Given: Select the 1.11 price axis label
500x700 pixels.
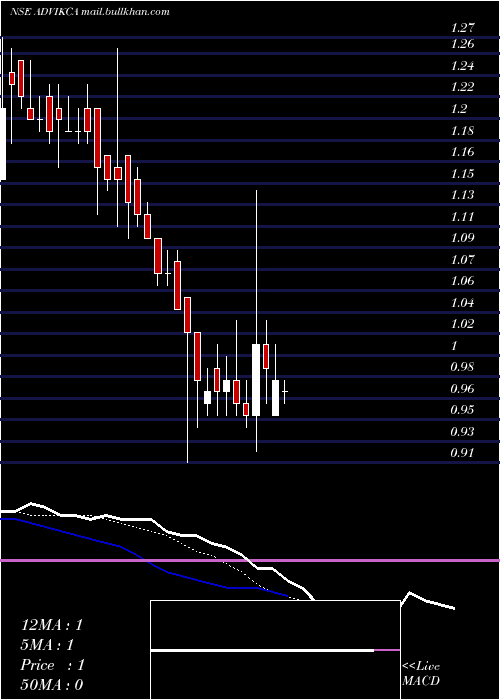Looking at the screenshot, I should 463,217.
